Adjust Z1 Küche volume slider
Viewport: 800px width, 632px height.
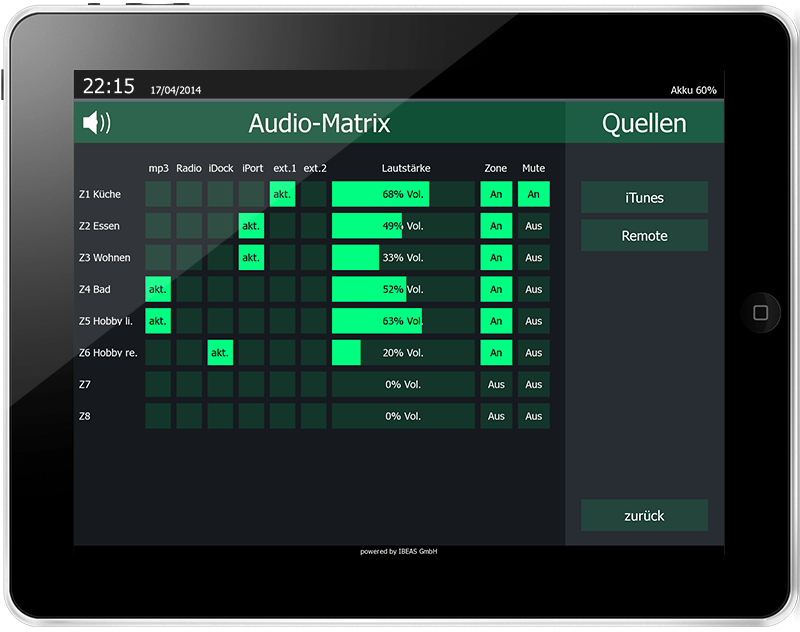[403, 194]
